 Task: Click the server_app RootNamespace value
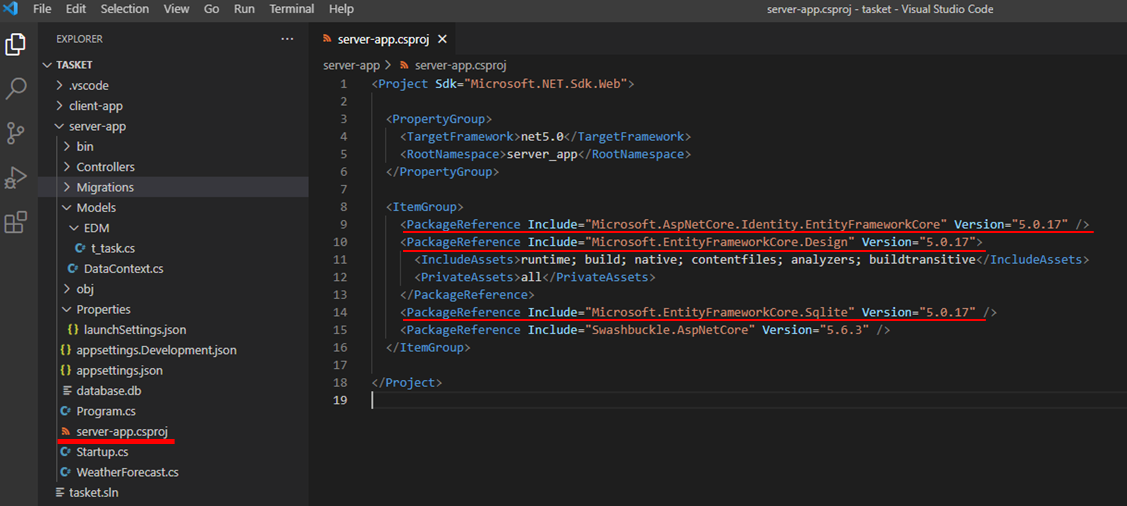[x=542, y=154]
